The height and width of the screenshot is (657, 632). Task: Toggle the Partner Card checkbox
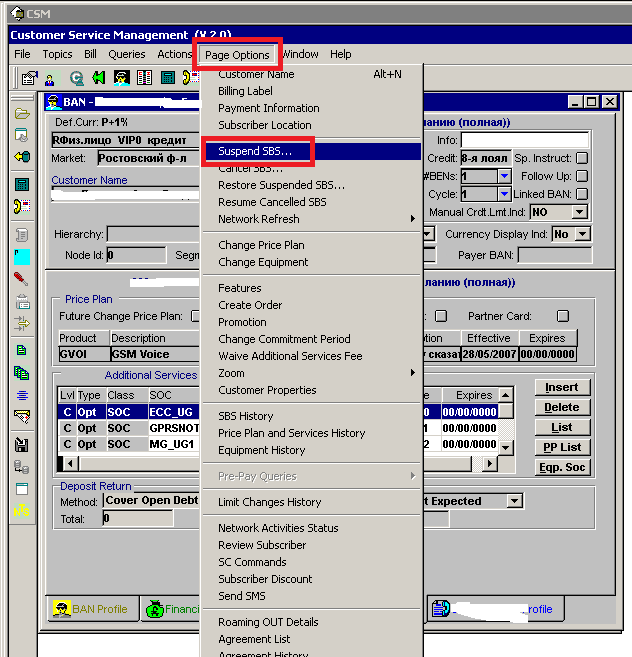(x=563, y=316)
